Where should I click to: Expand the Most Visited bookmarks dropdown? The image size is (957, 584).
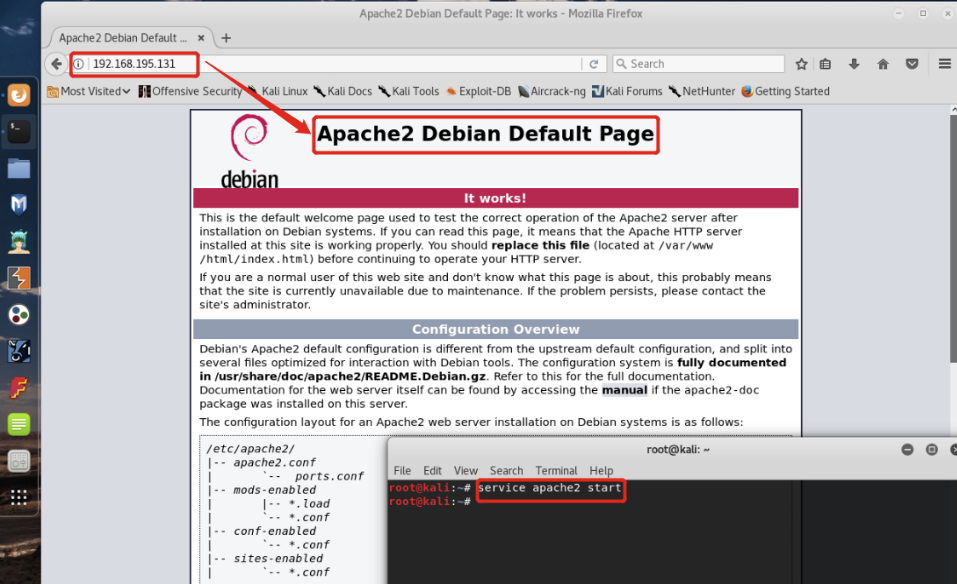89,92
